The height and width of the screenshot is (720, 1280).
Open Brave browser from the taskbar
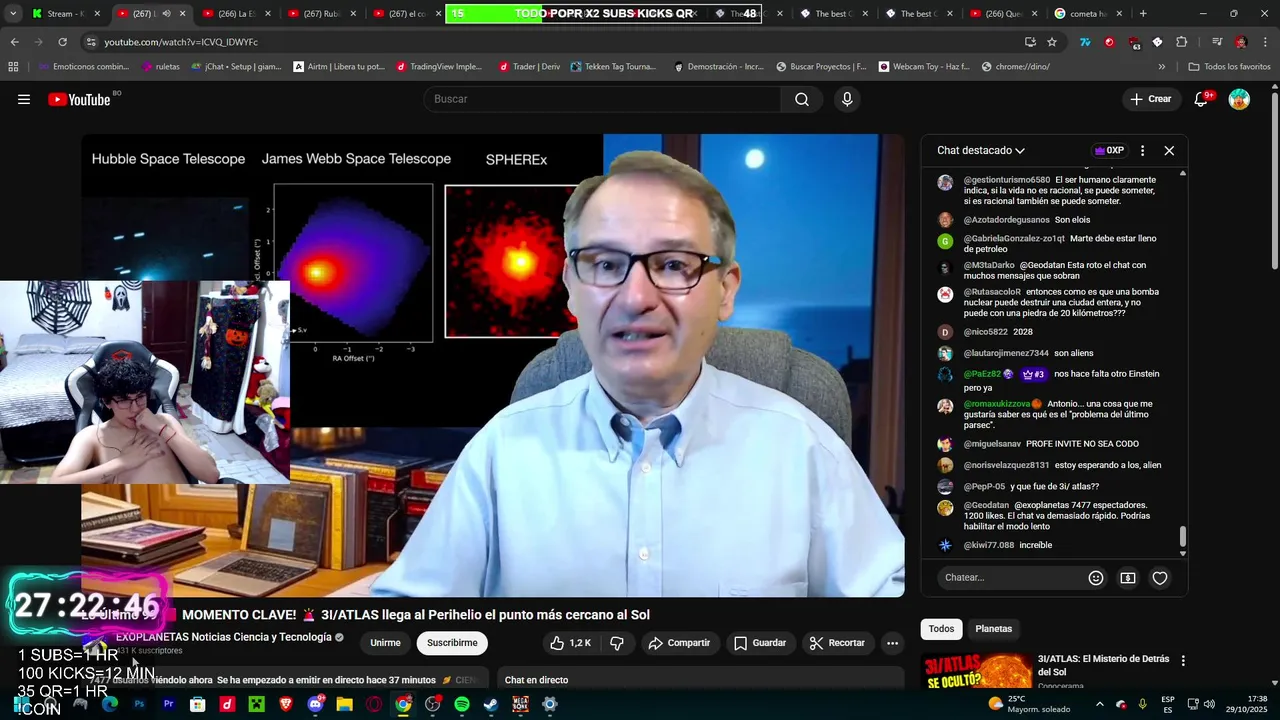tap(286, 704)
